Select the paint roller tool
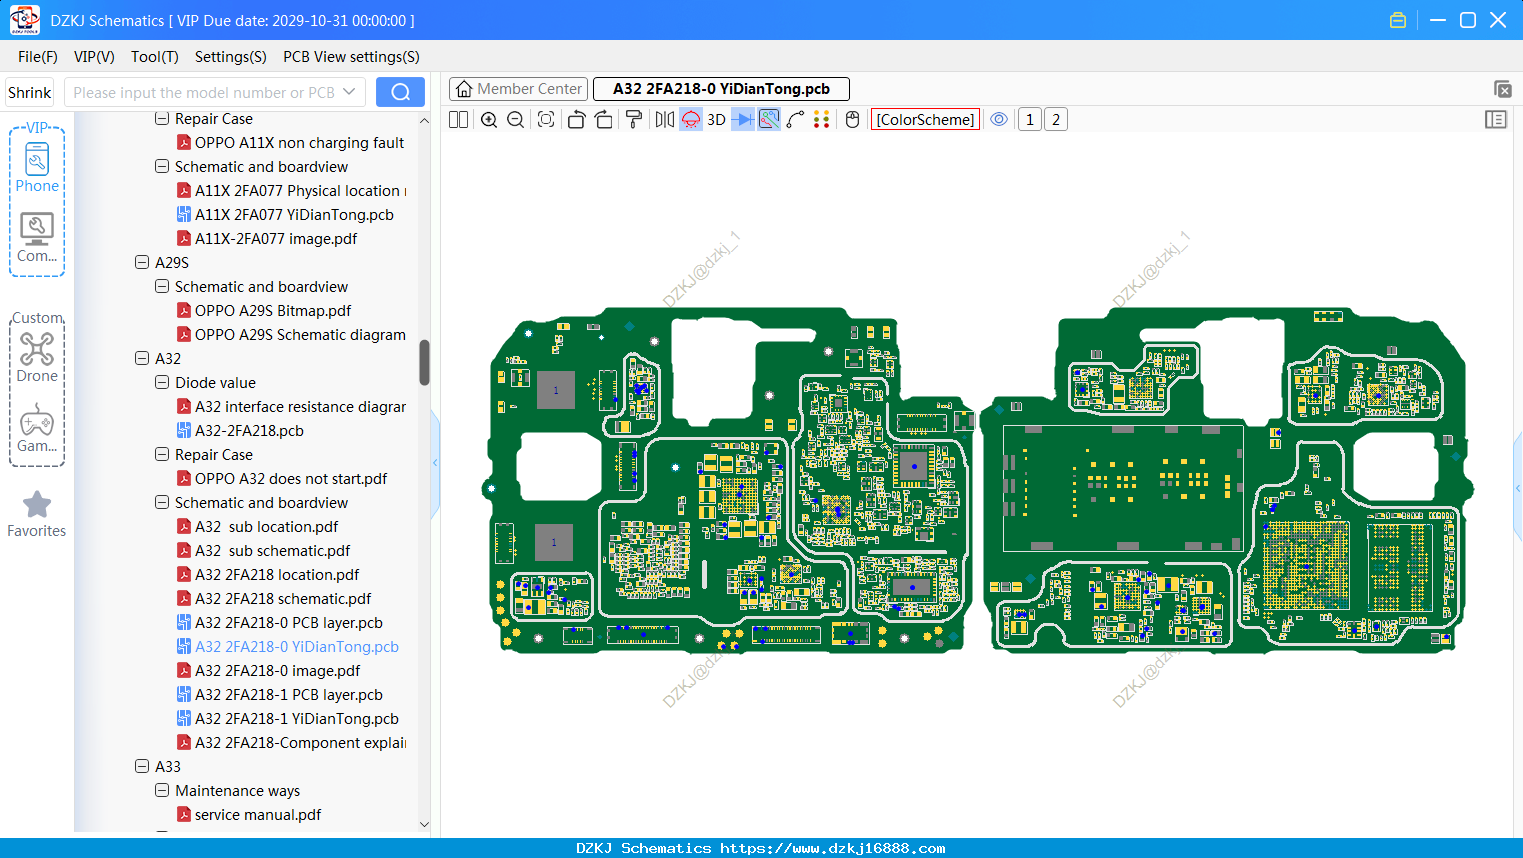Viewport: 1523px width, 858px height. click(x=634, y=120)
